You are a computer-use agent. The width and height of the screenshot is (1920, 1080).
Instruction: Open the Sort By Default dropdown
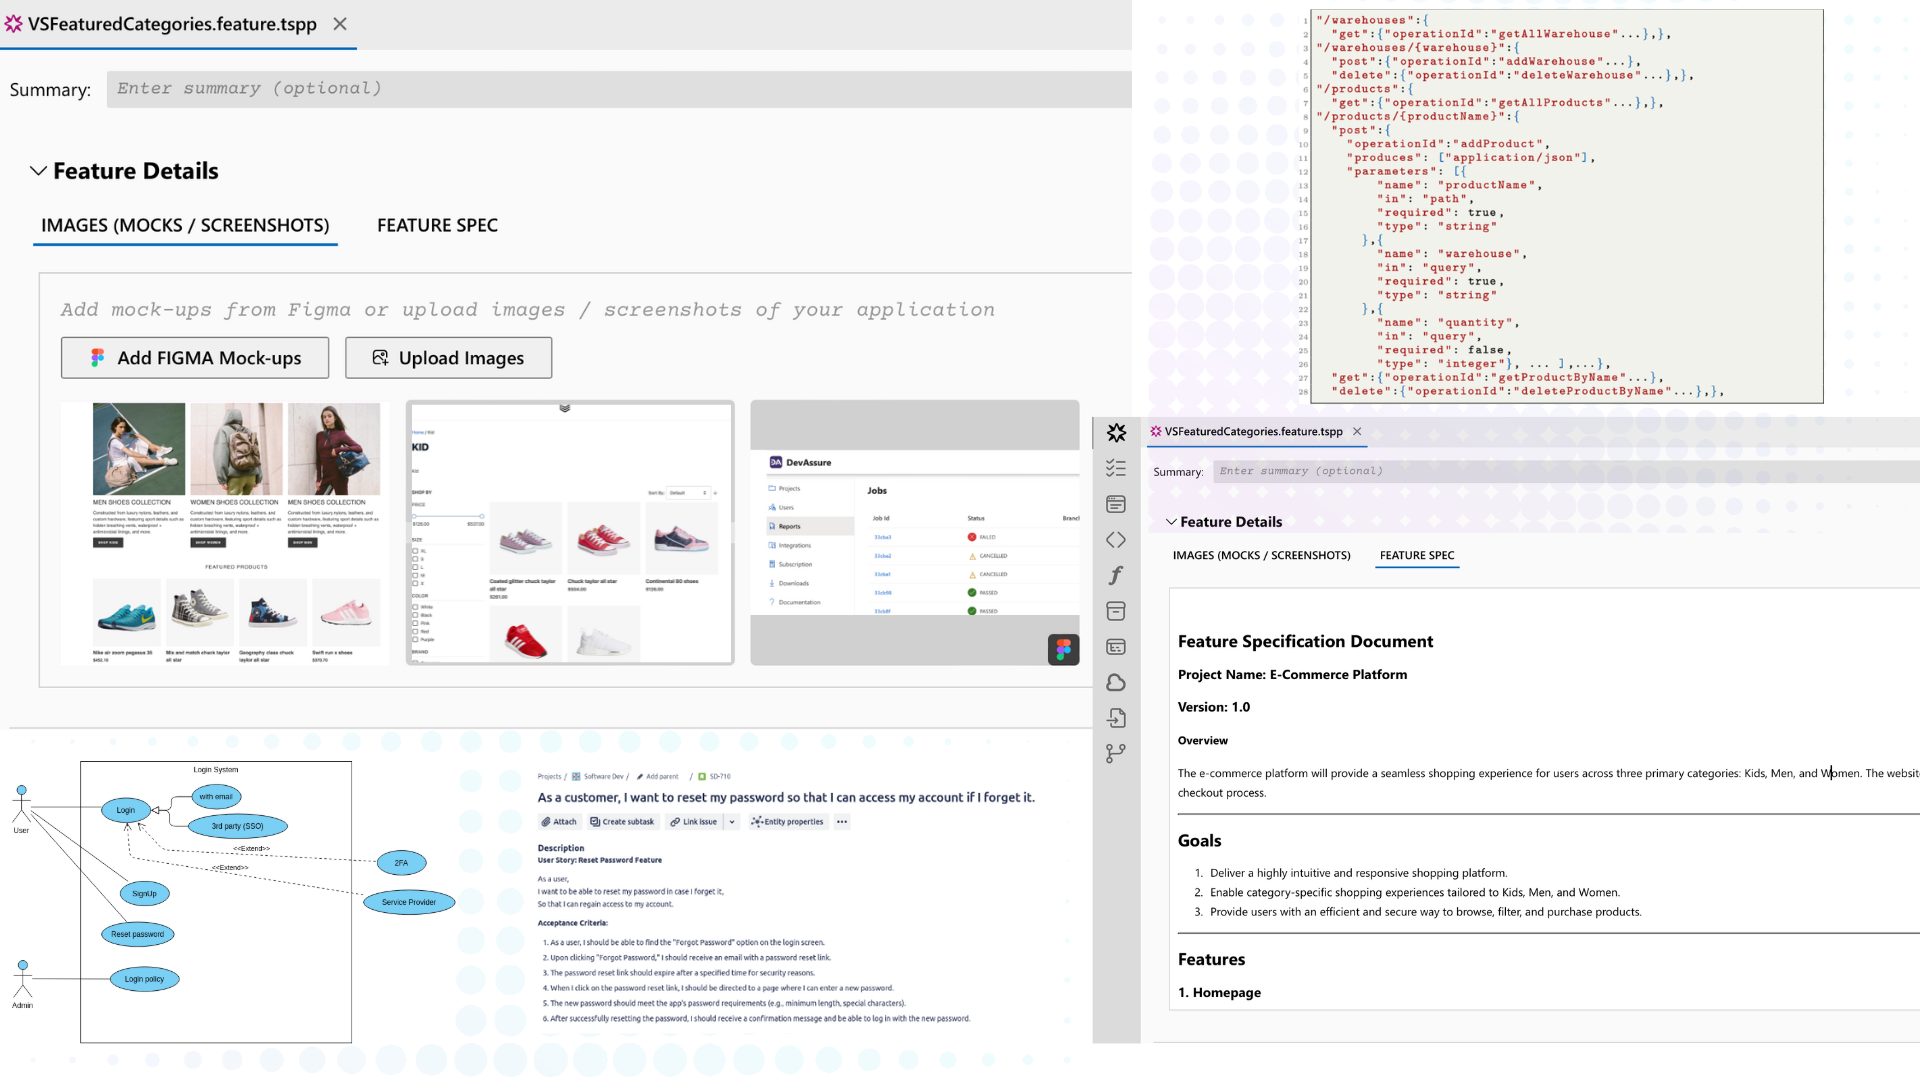[688, 493]
